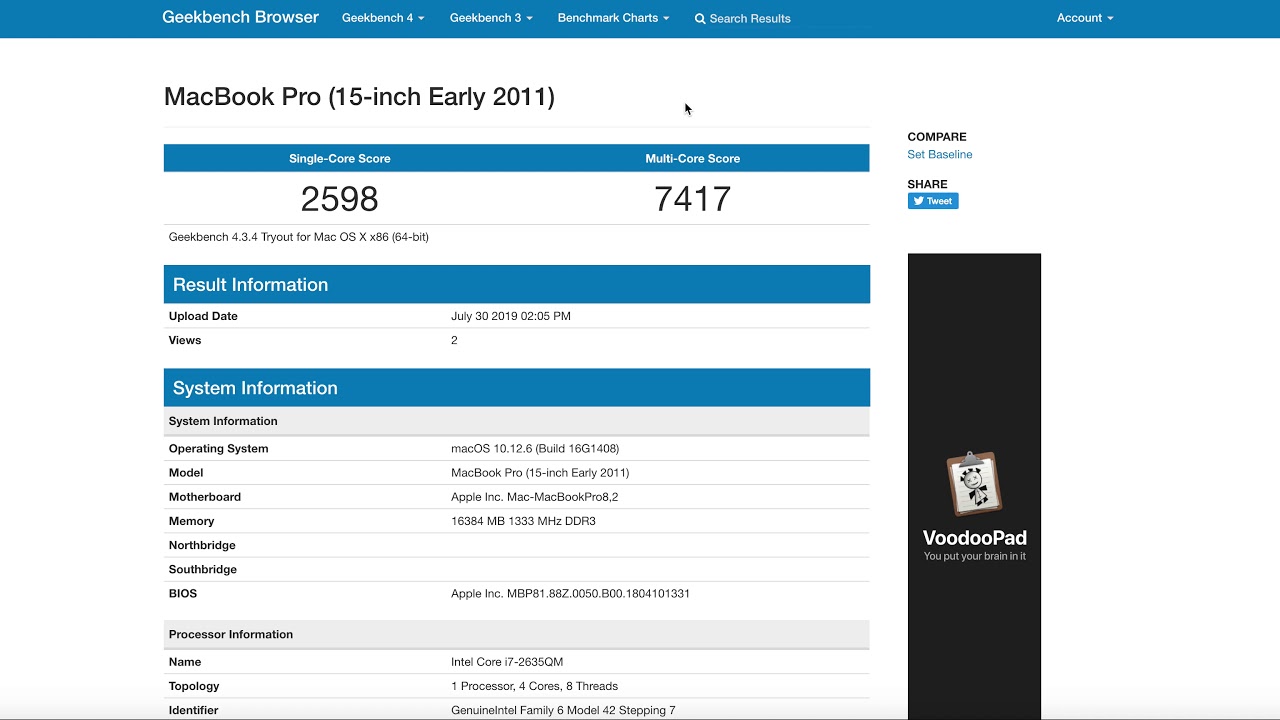The image size is (1280, 720).
Task: Click the Set Baseline link
Action: click(x=939, y=154)
